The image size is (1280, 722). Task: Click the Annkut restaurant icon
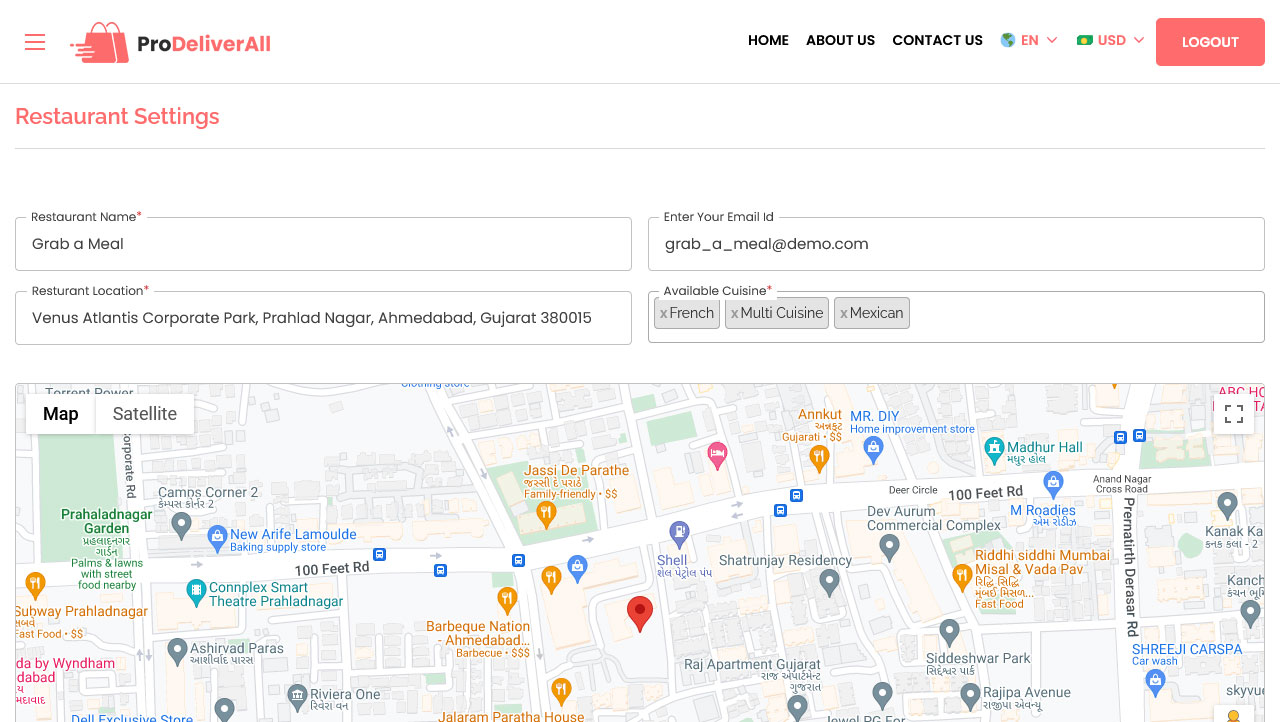pyautogui.click(x=820, y=458)
